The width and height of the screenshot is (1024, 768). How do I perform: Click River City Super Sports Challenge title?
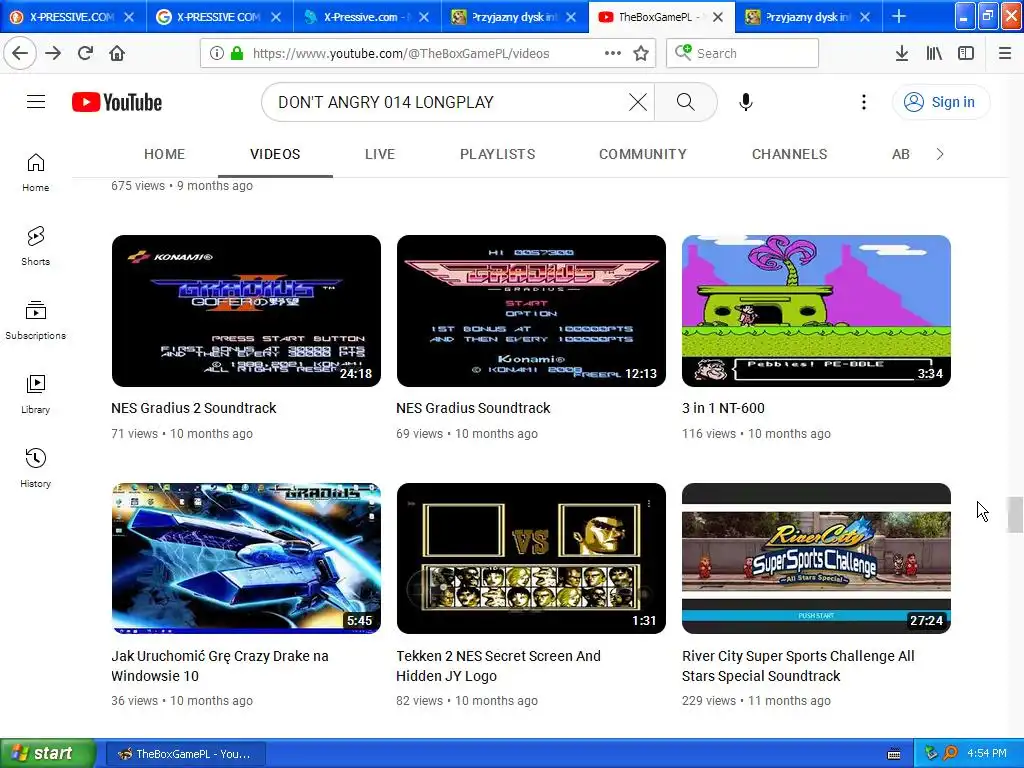[x=798, y=666]
